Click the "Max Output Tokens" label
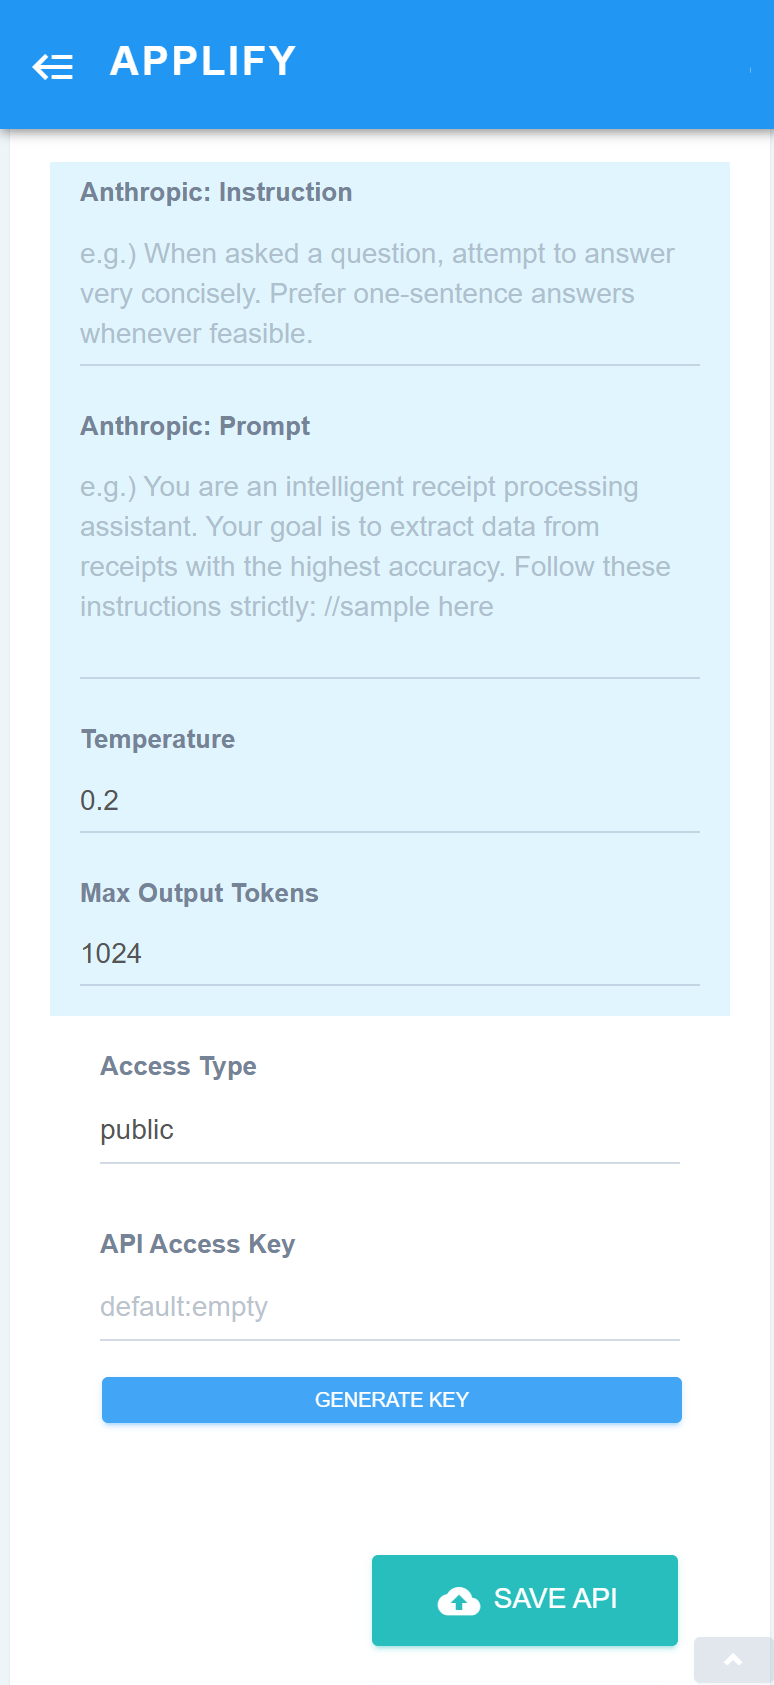774x1685 pixels. pos(199,893)
